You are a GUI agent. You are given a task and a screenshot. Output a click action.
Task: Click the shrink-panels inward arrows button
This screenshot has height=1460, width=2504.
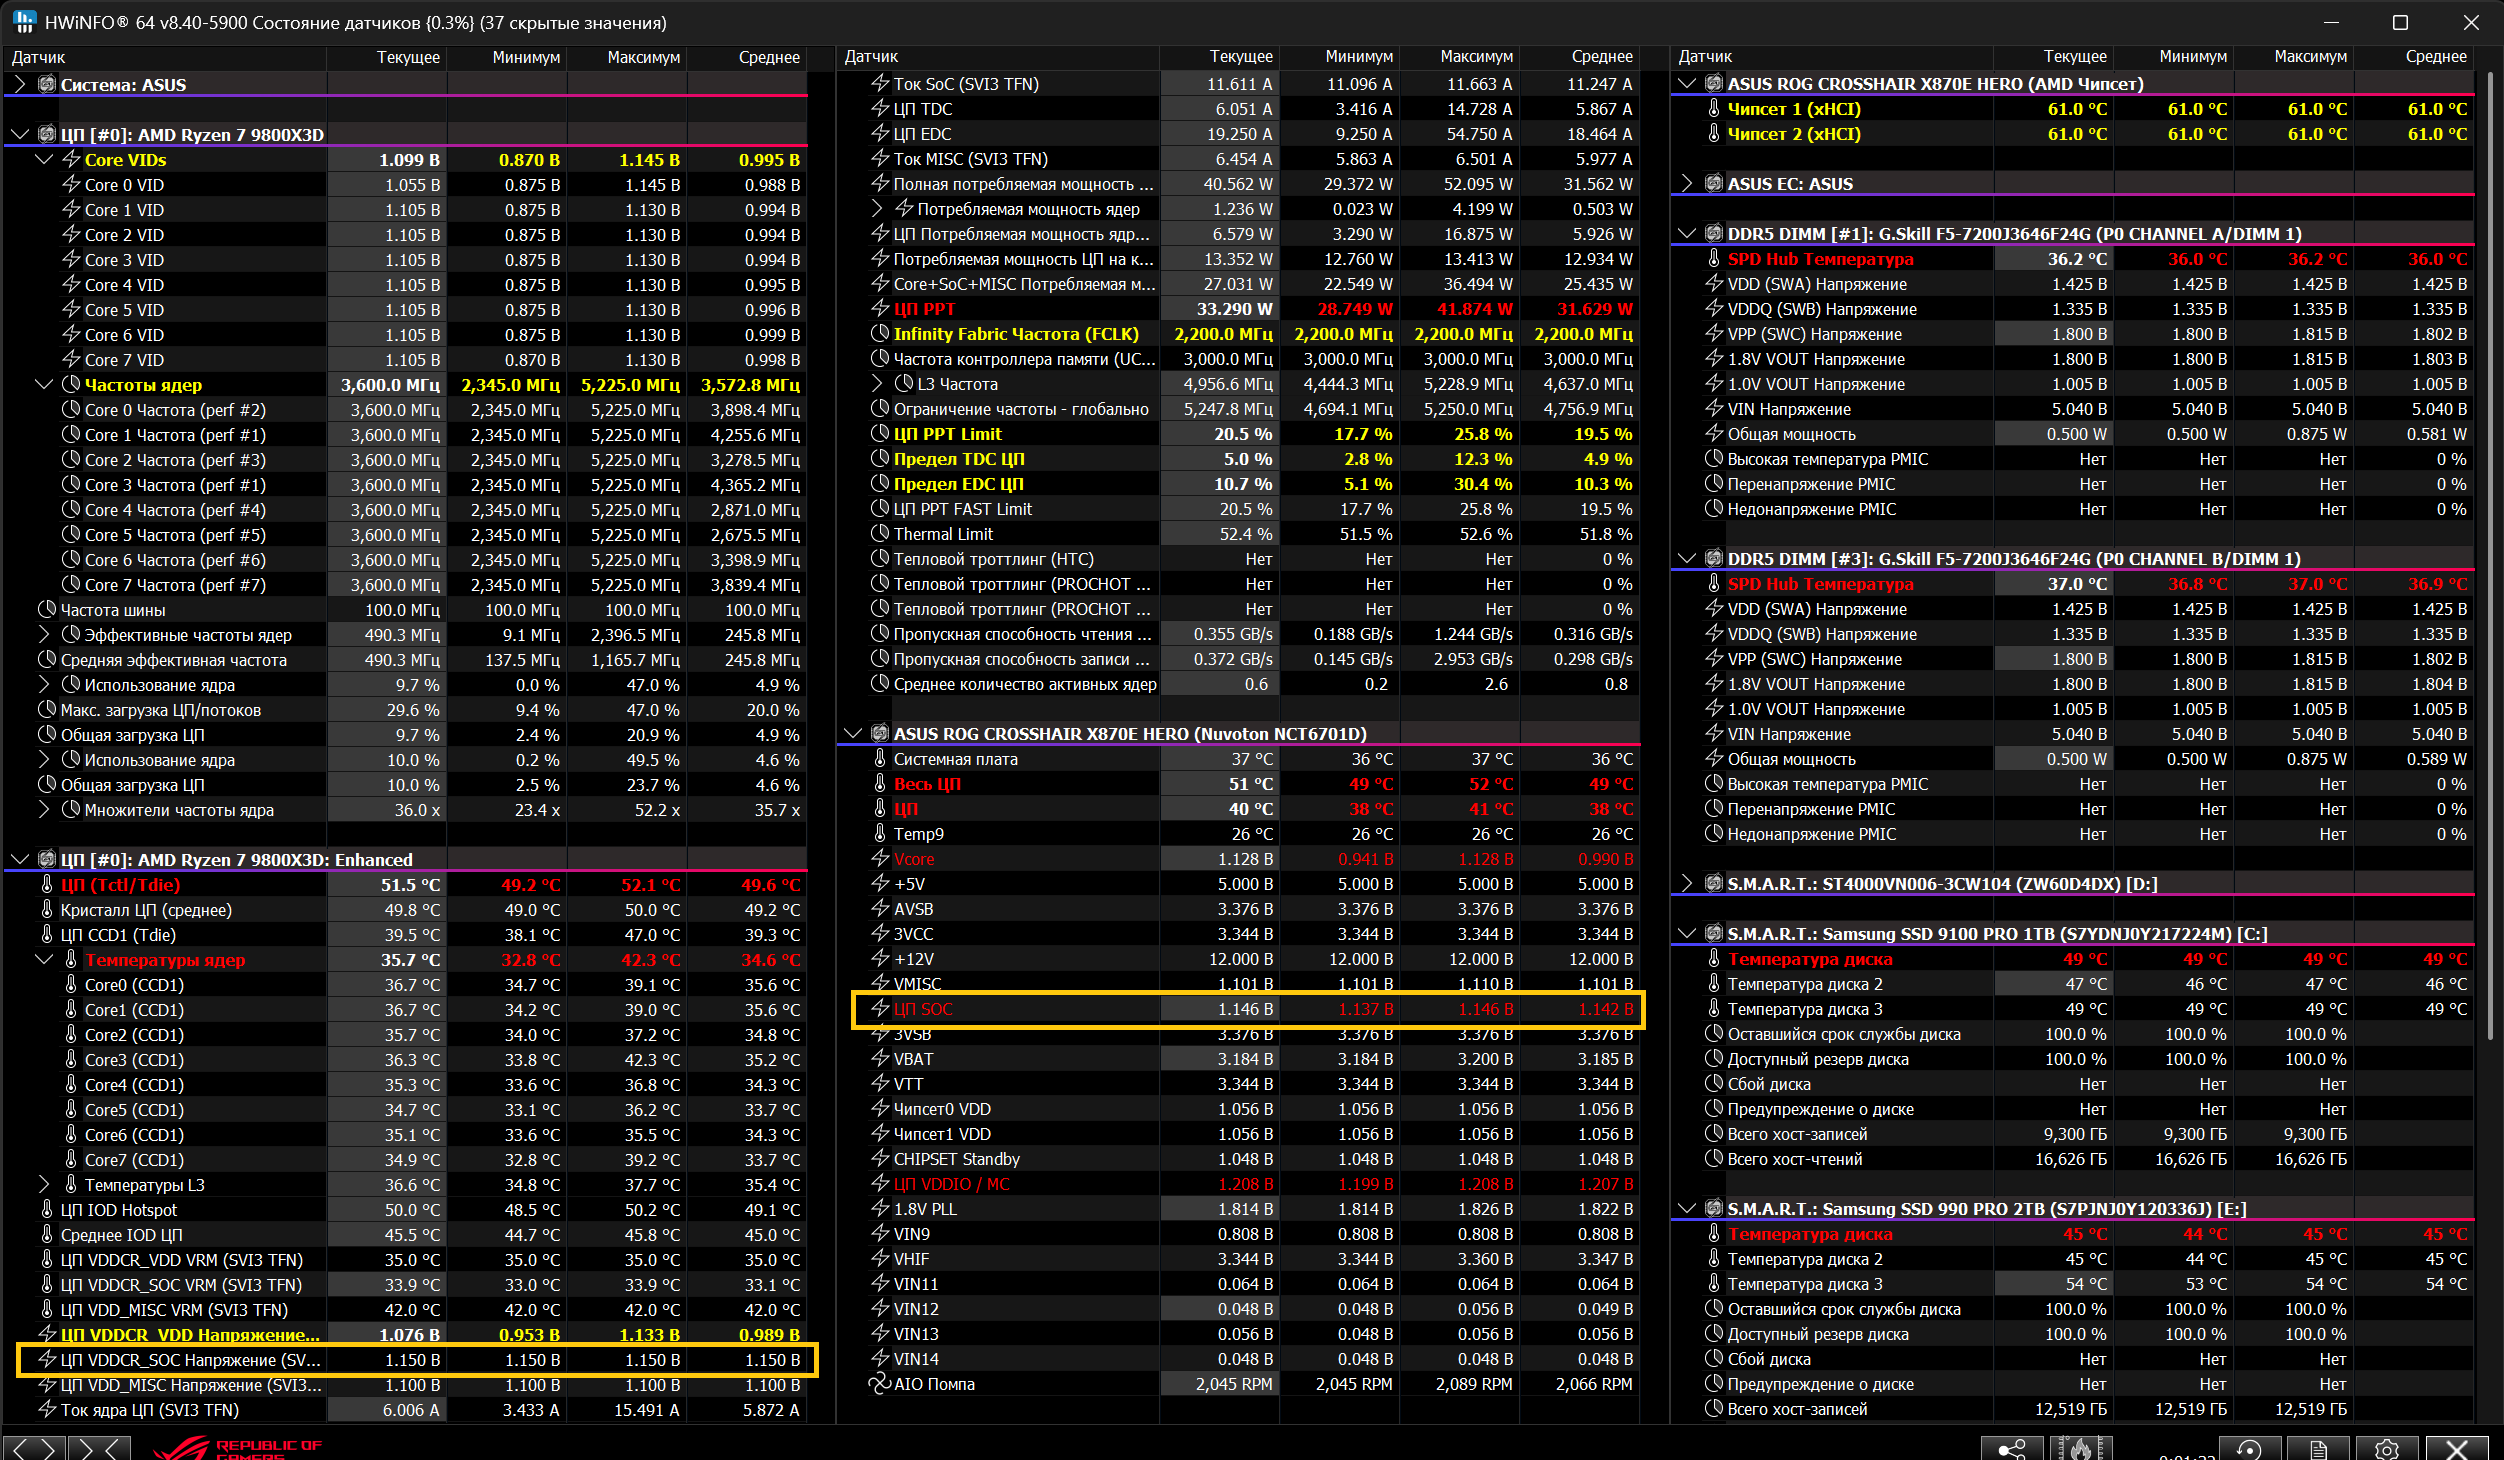point(100,1448)
